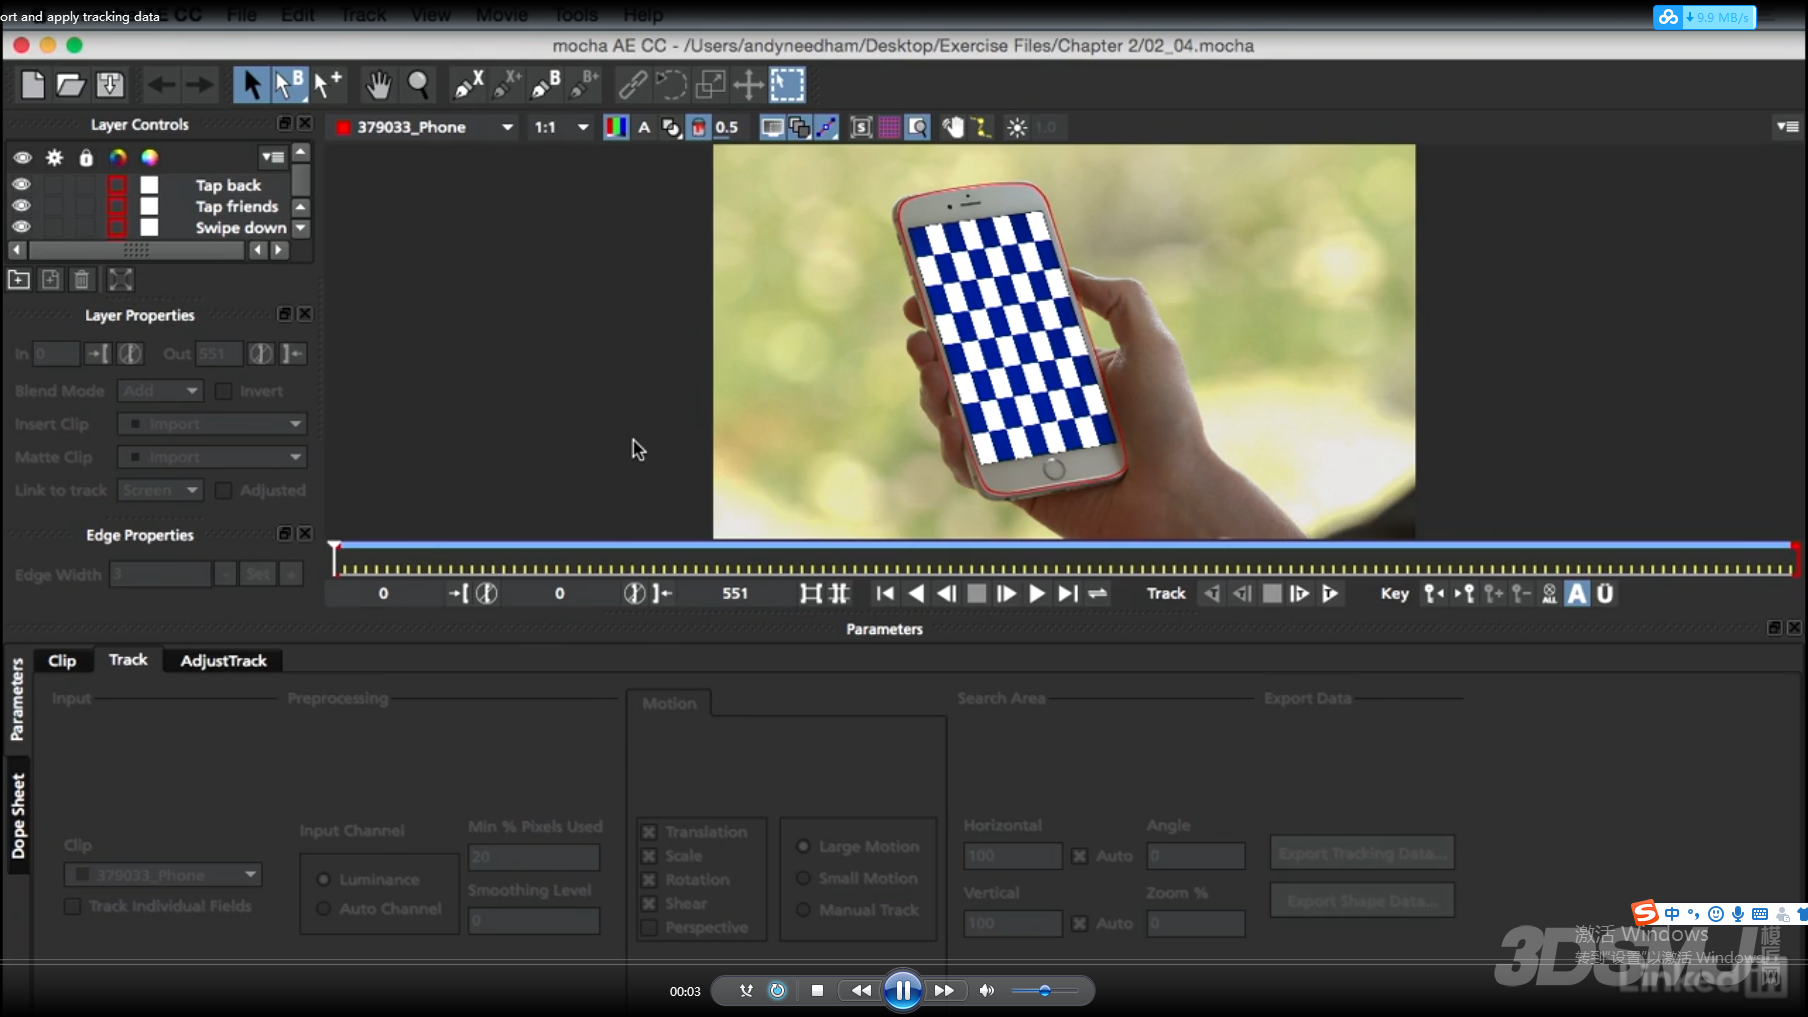Toggle Perspective motion checkbox
The height and width of the screenshot is (1017, 1808).
pos(649,927)
